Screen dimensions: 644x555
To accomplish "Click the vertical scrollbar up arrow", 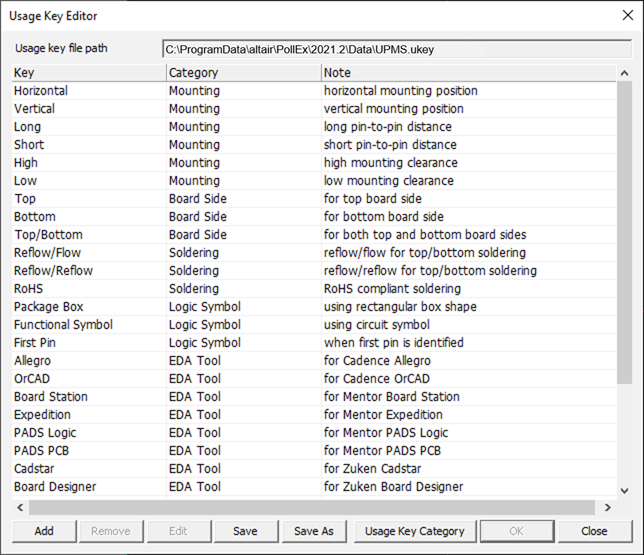I will point(625,73).
